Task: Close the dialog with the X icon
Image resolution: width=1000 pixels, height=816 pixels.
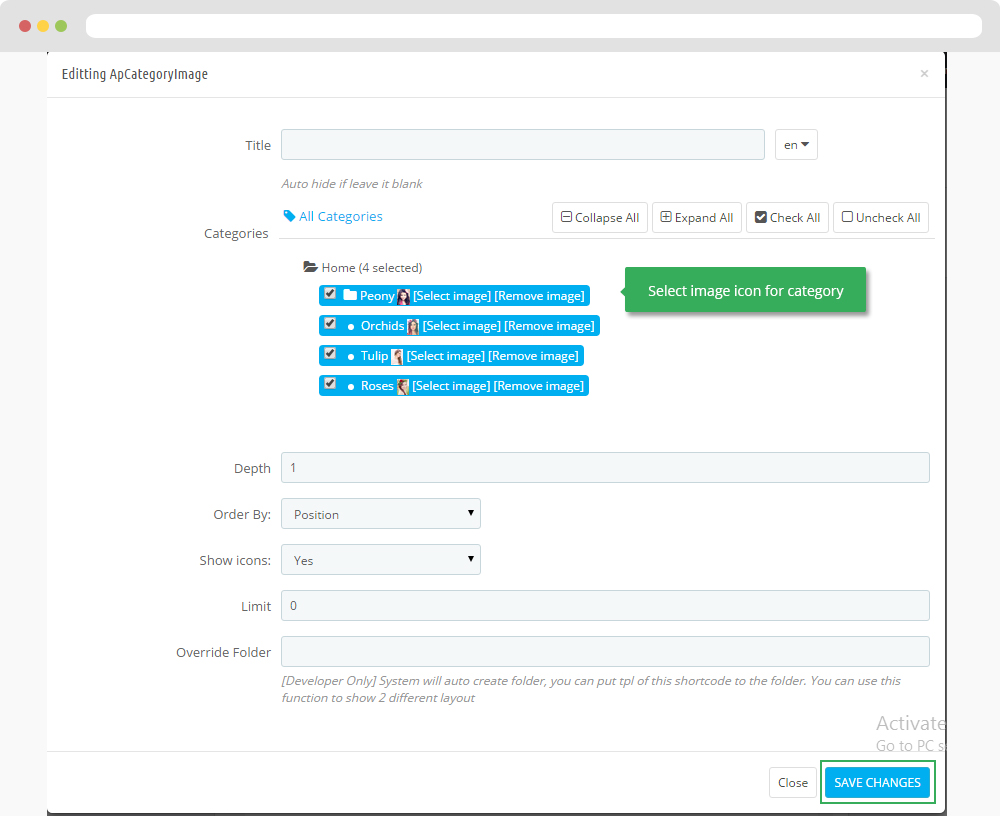Action: pyautogui.click(x=924, y=74)
